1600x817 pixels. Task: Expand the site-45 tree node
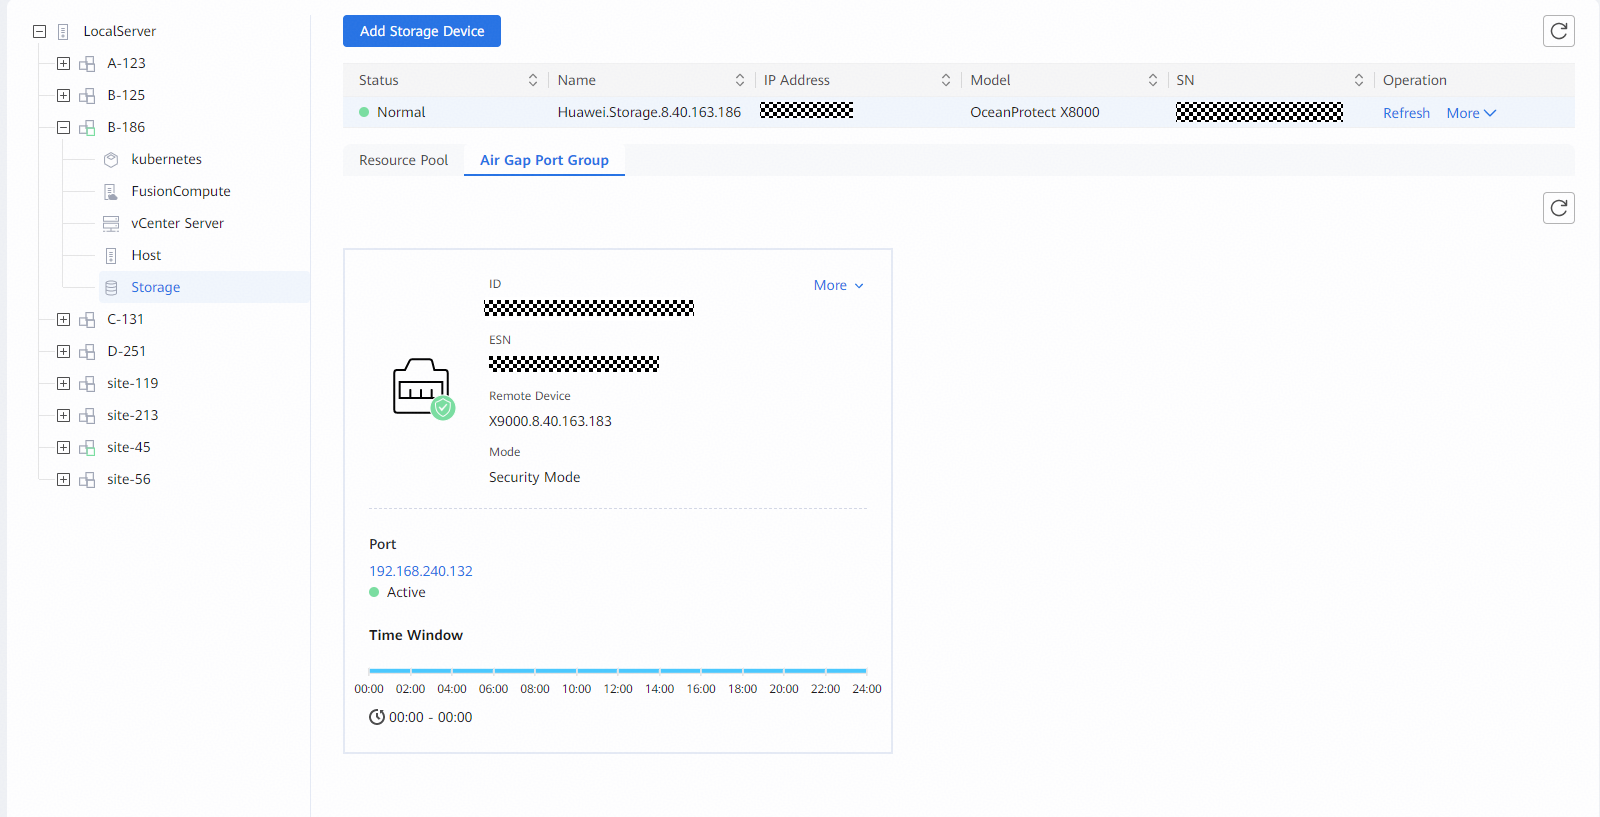pos(63,447)
